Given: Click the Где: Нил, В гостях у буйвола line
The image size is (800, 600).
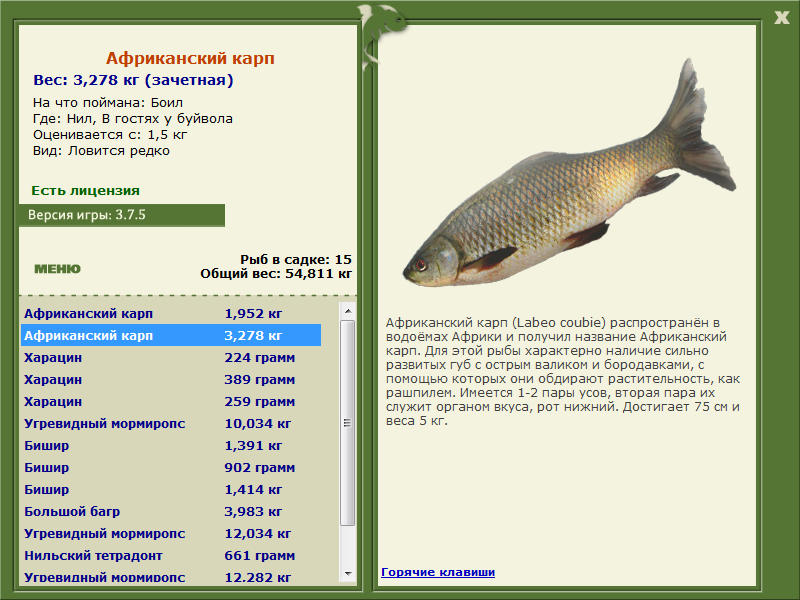Looking at the screenshot, I should [x=133, y=119].
